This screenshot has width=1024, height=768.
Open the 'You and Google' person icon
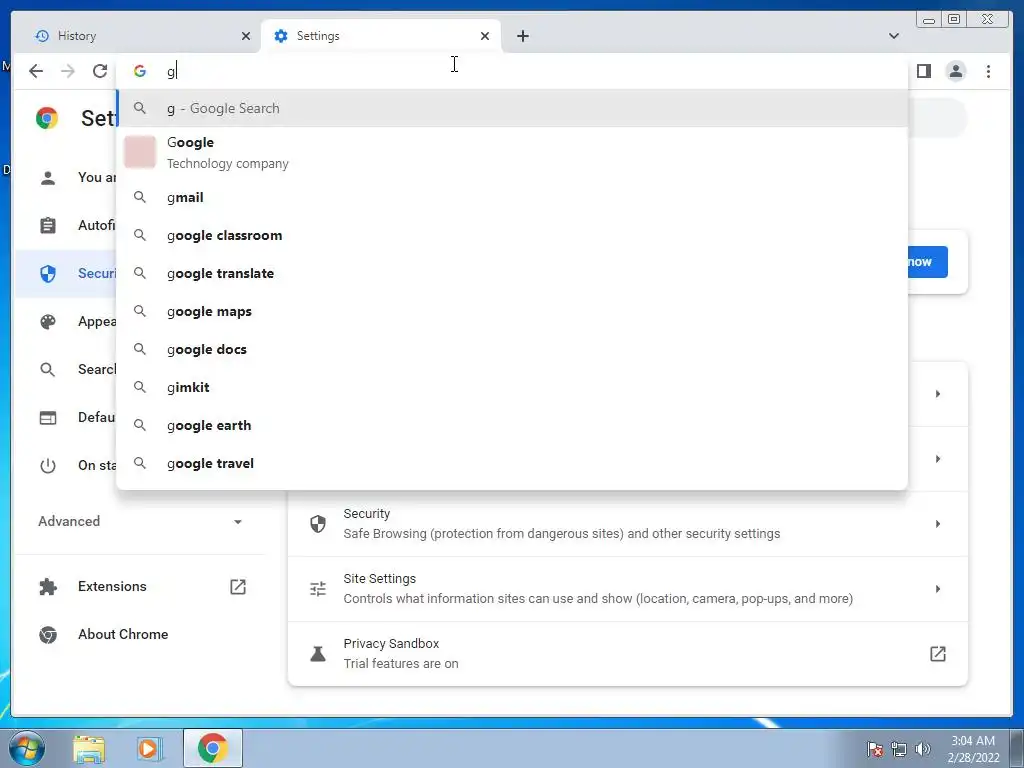pyautogui.click(x=48, y=178)
